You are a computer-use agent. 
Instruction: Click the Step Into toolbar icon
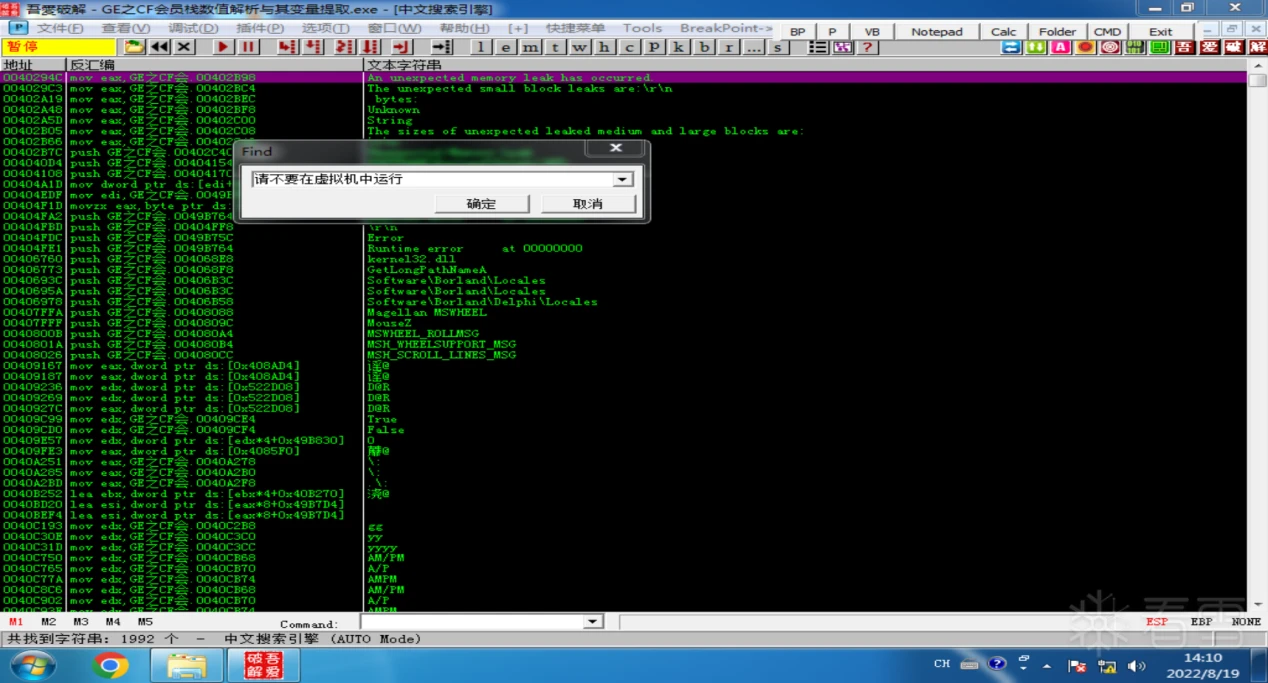(x=287, y=47)
